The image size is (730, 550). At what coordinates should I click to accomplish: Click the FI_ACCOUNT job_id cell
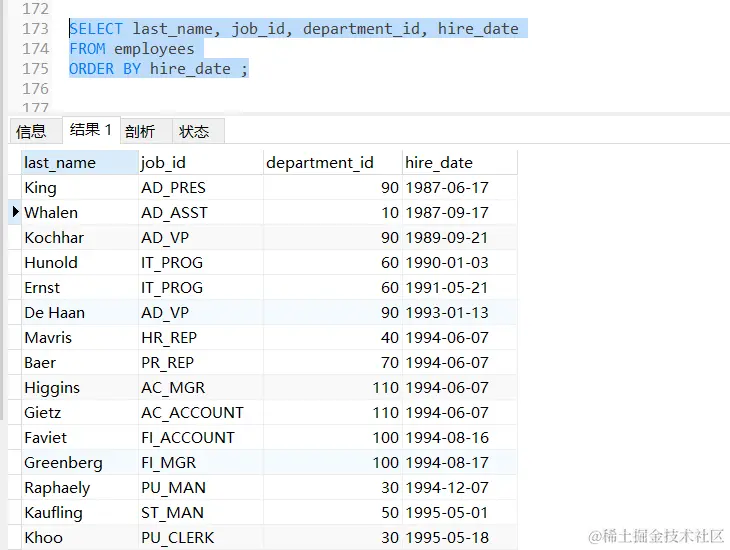pos(201,437)
